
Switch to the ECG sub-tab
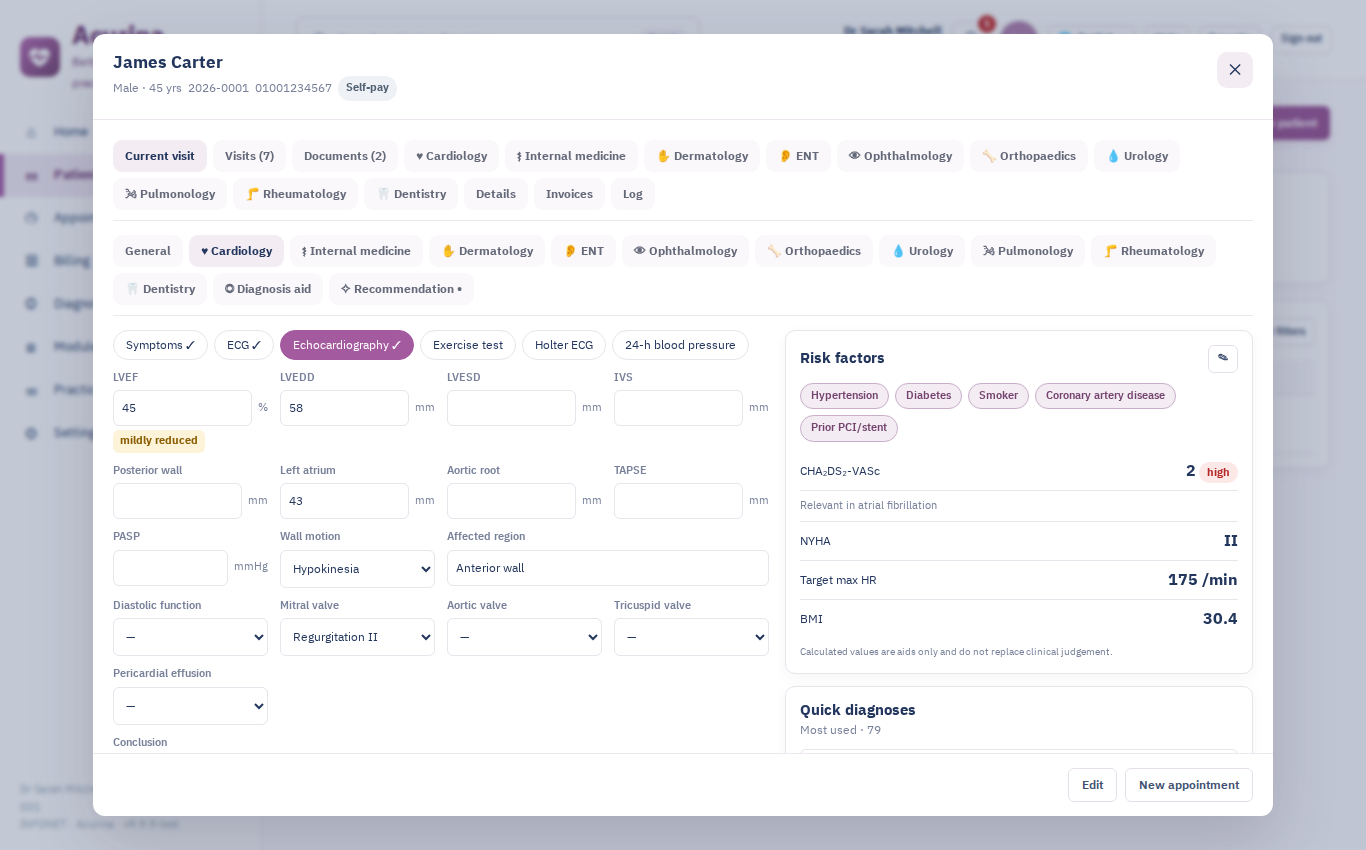[244, 345]
